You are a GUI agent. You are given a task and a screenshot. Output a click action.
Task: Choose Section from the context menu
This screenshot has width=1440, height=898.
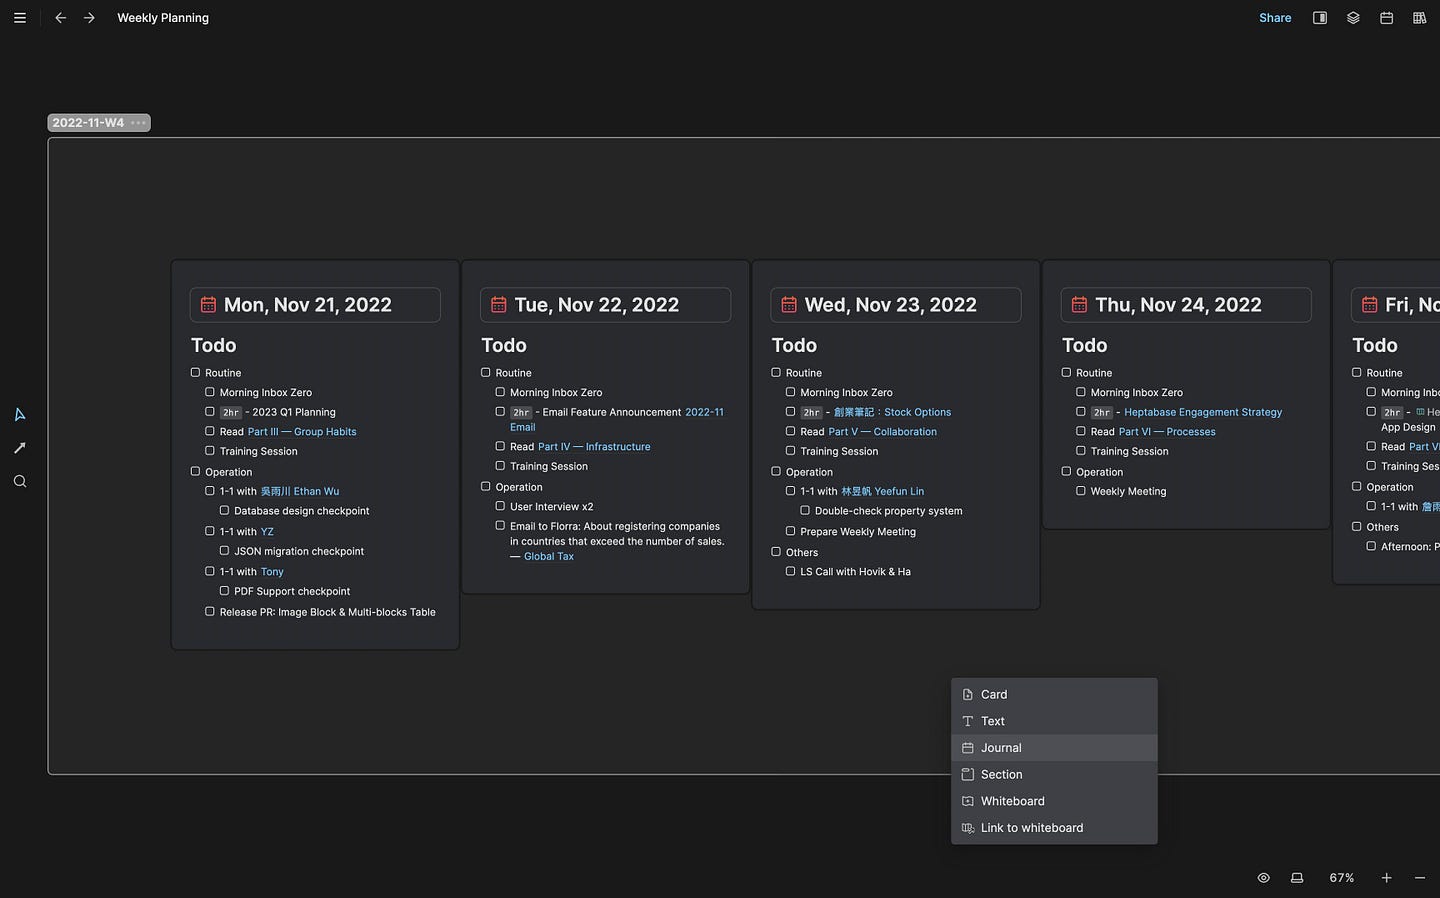1054,774
